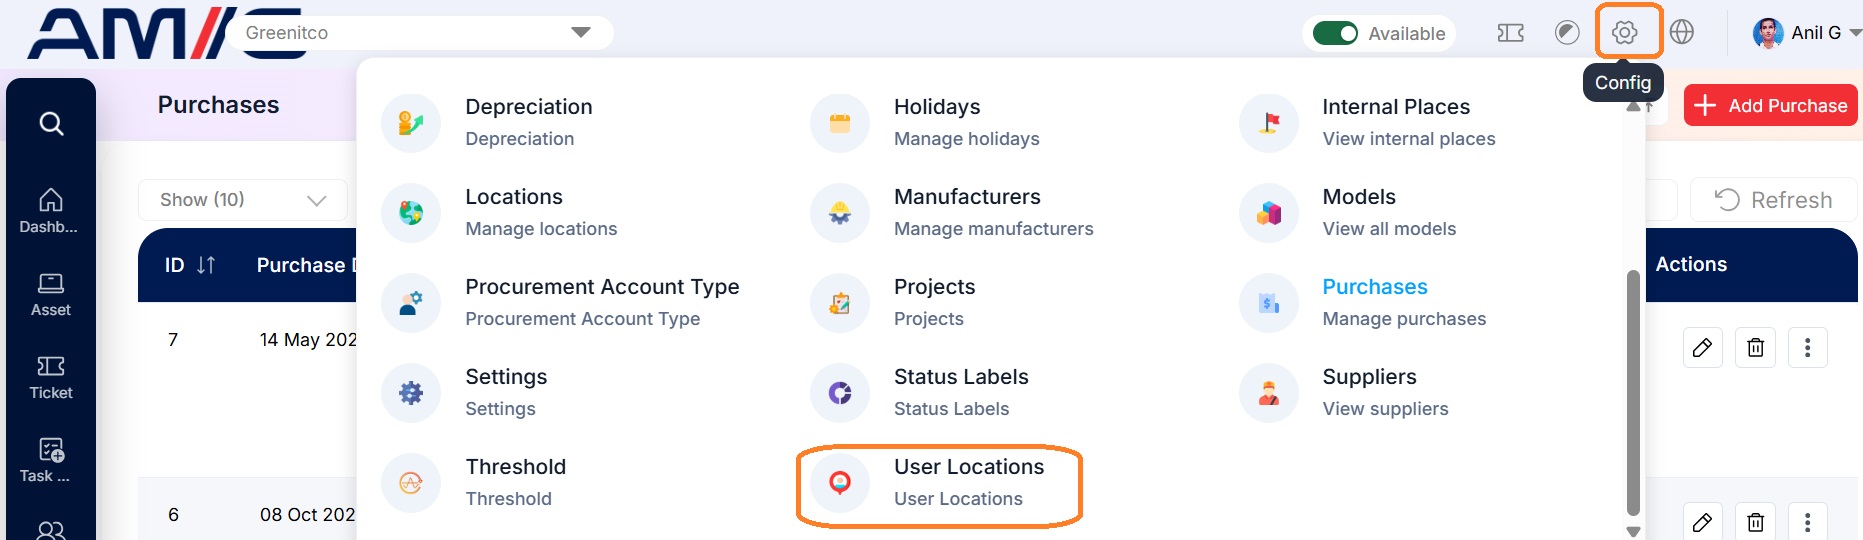The width and height of the screenshot is (1863, 540).
Task: Click the Models cubes icon
Action: [1269, 213]
